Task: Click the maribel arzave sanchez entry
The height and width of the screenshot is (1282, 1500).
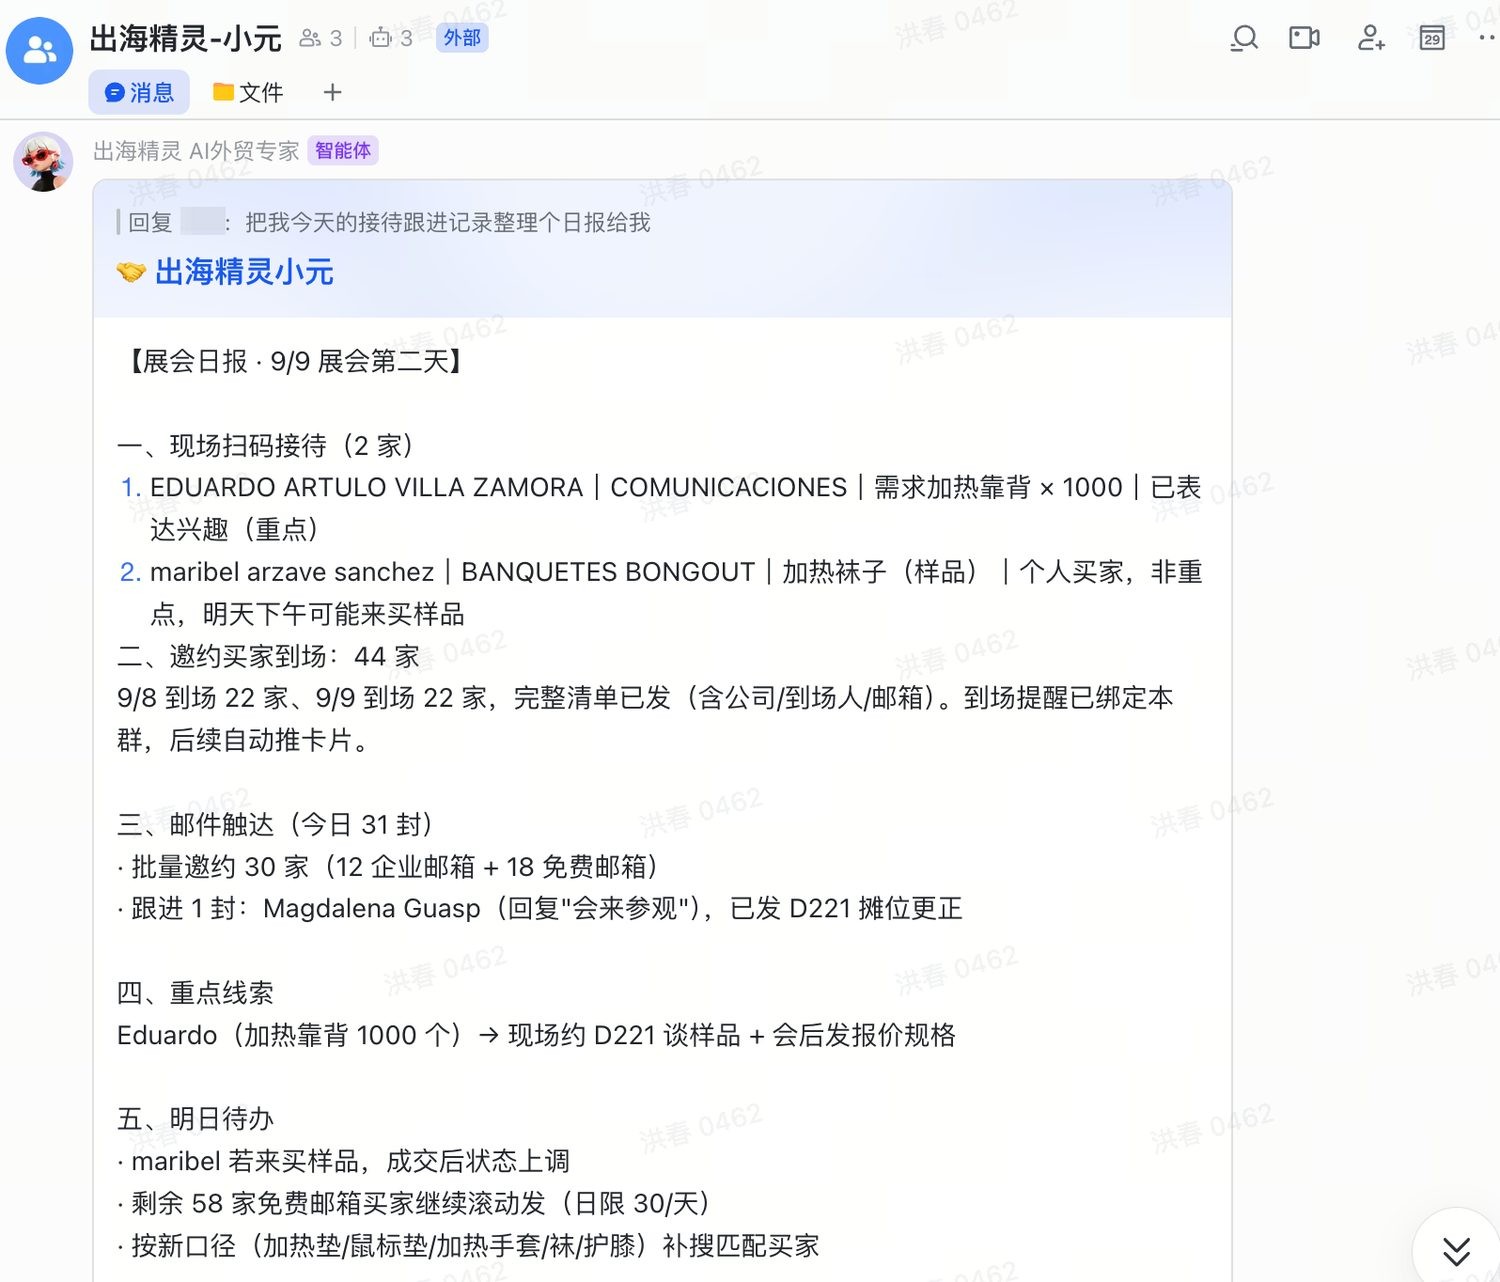Action: (x=661, y=592)
